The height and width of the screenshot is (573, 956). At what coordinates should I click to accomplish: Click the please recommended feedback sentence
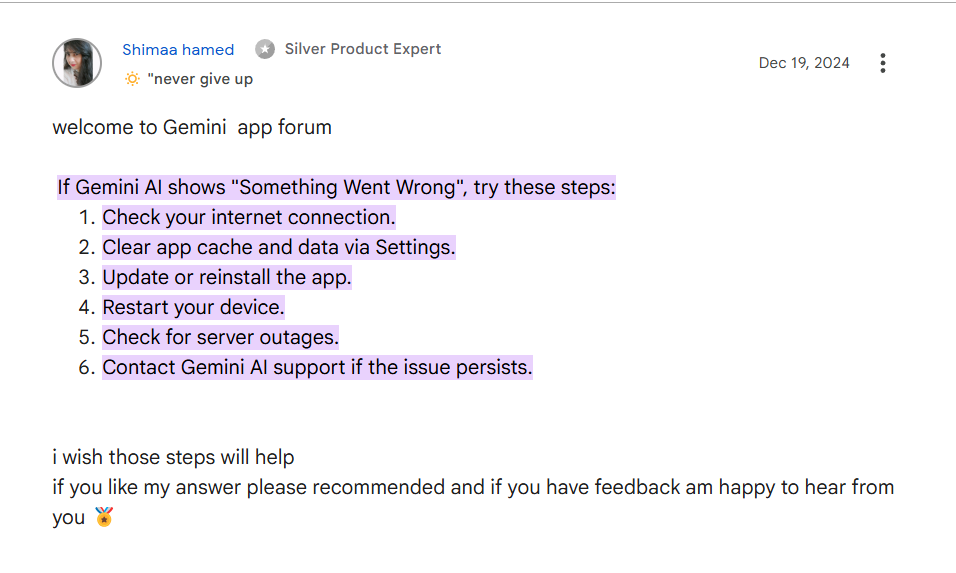473,502
